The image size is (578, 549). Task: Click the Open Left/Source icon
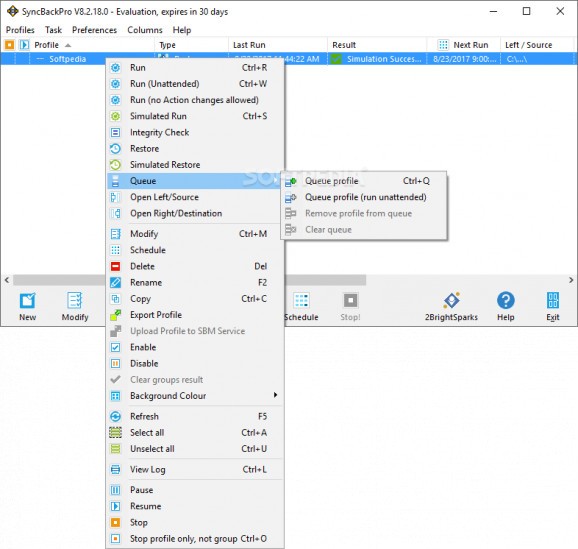point(115,197)
